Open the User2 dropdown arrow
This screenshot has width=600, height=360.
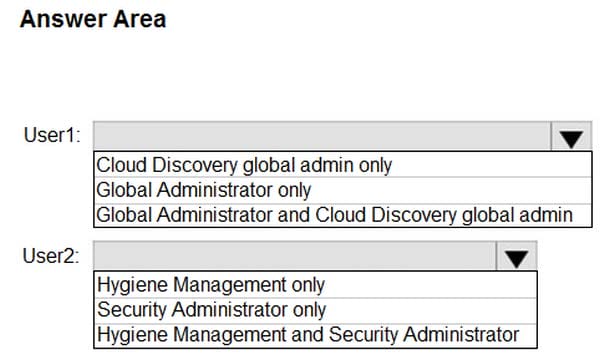[x=517, y=256]
